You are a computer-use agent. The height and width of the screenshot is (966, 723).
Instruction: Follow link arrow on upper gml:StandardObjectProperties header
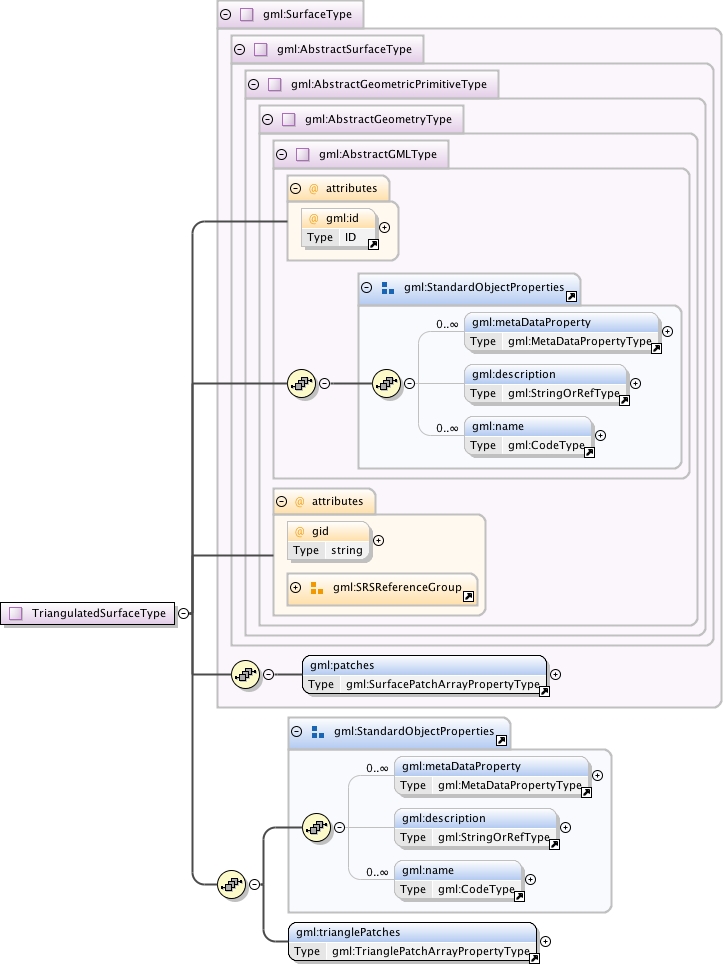572,296
